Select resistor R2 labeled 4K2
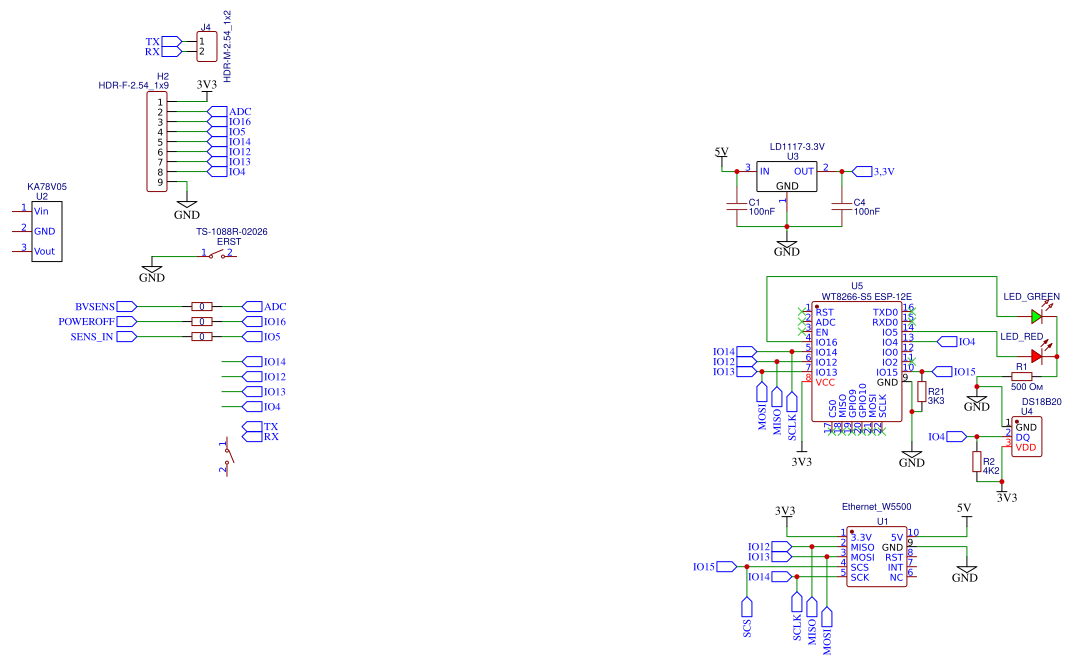 click(977, 462)
